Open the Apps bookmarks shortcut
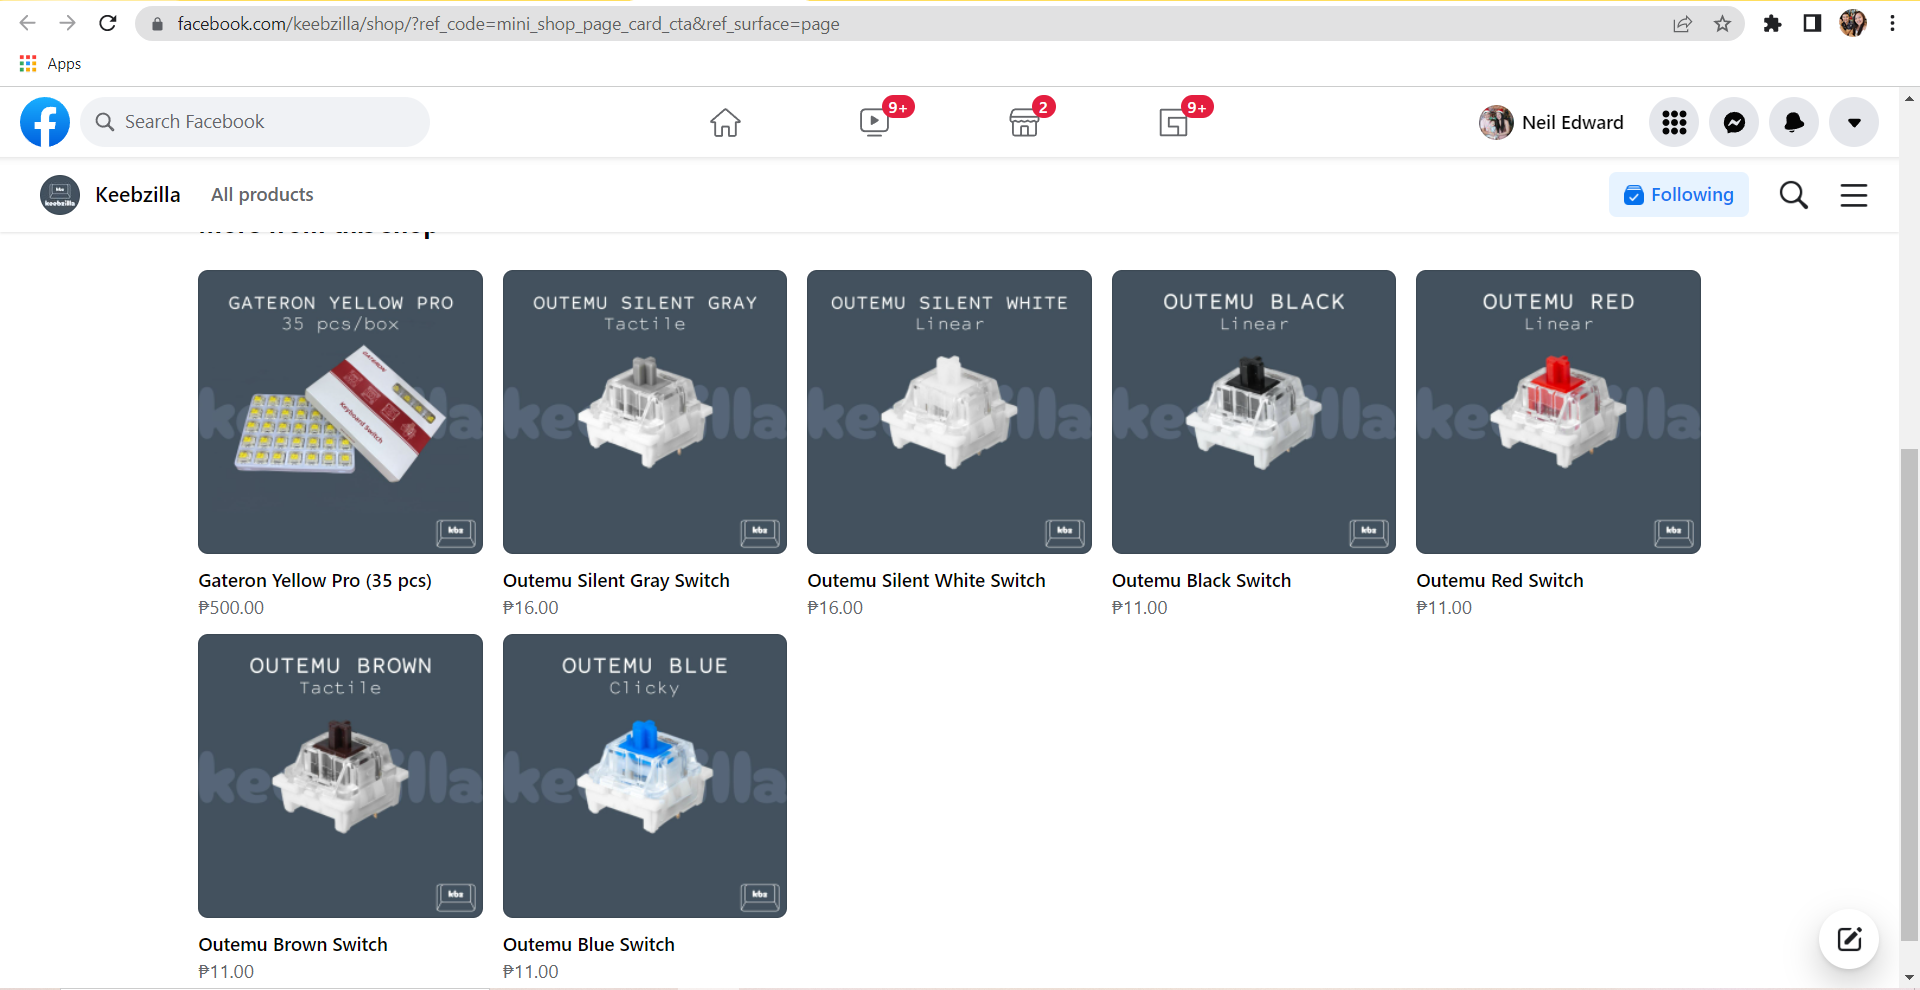The height and width of the screenshot is (990, 1920). pyautogui.click(x=50, y=64)
